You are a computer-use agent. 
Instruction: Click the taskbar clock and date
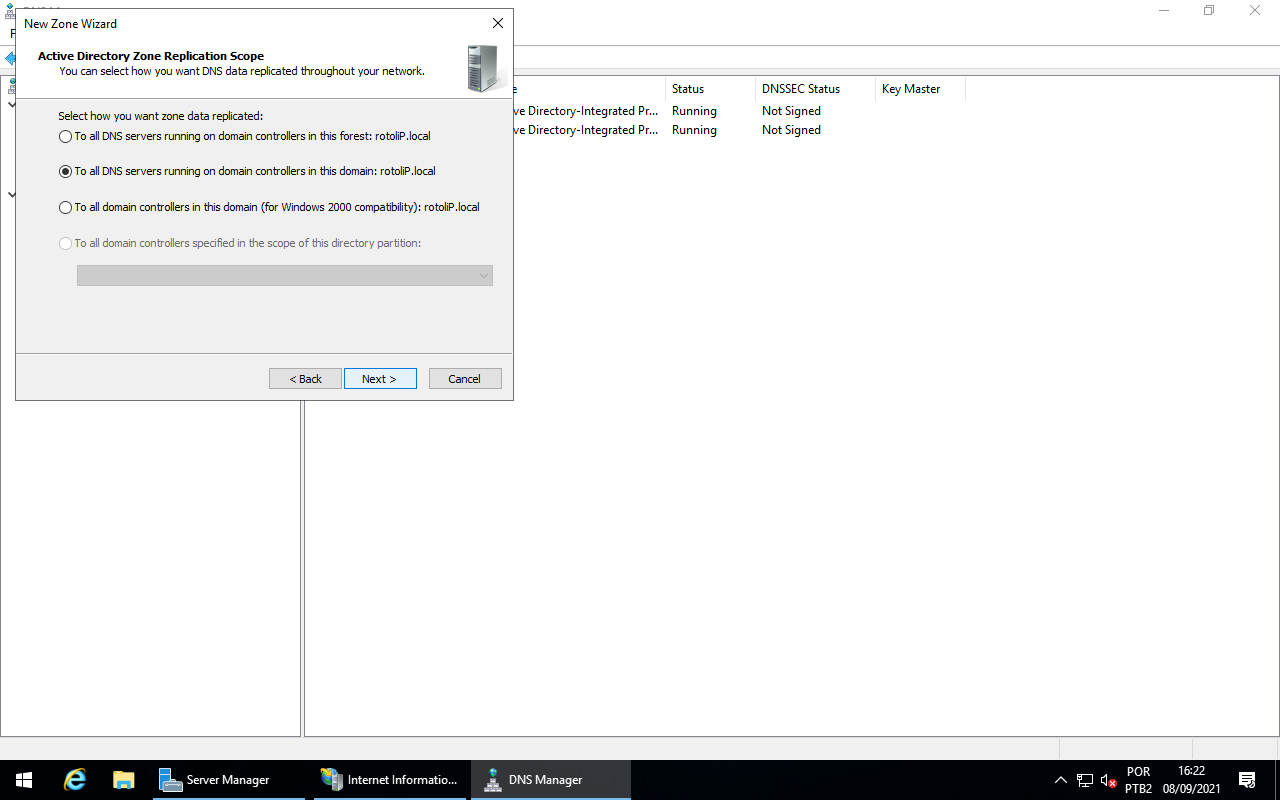point(1191,780)
